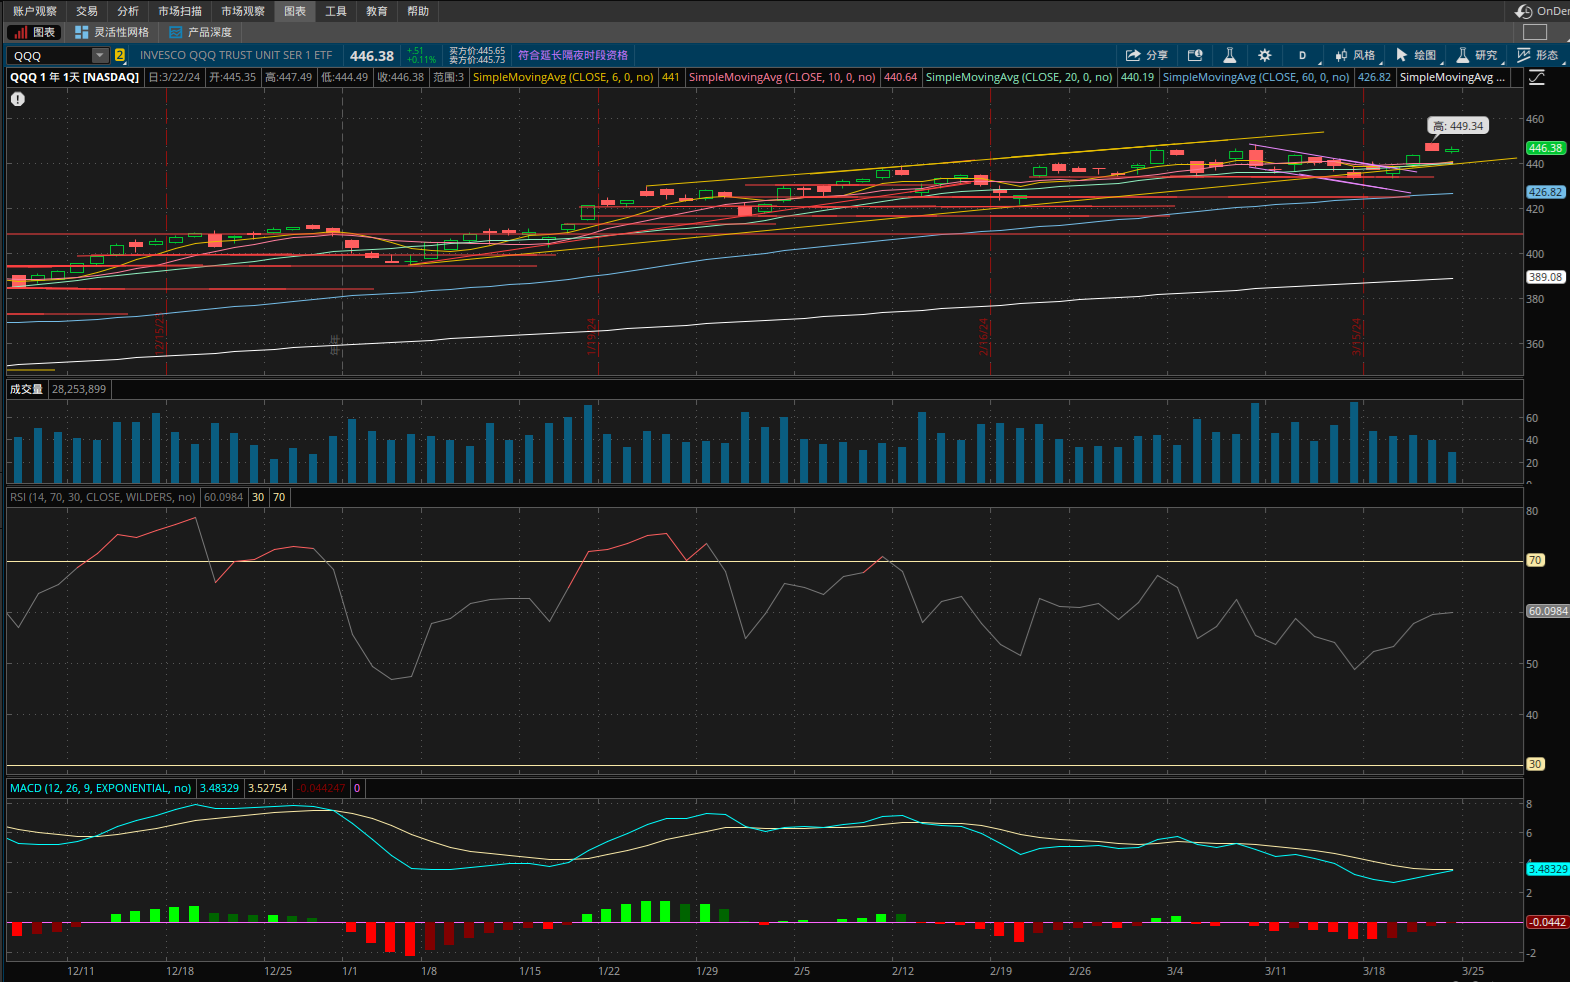Click the SimpleMovingAvg (CLOSE, 6, 0, no) label
Viewport: 1570px width, 982px height.
(563, 77)
